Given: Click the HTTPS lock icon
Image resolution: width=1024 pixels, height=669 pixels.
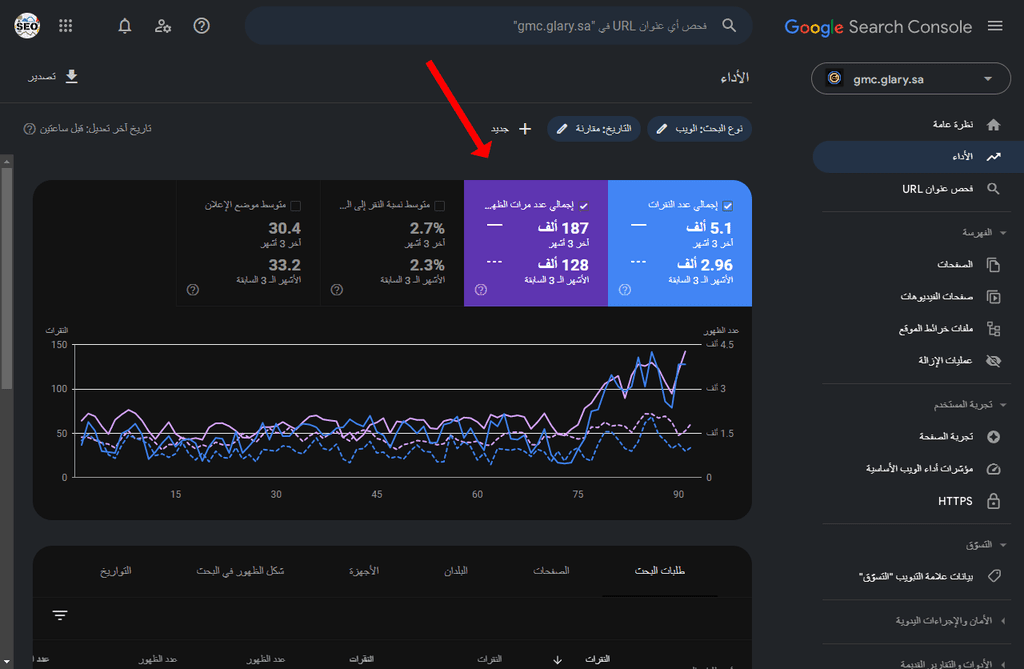Looking at the screenshot, I should [993, 501].
